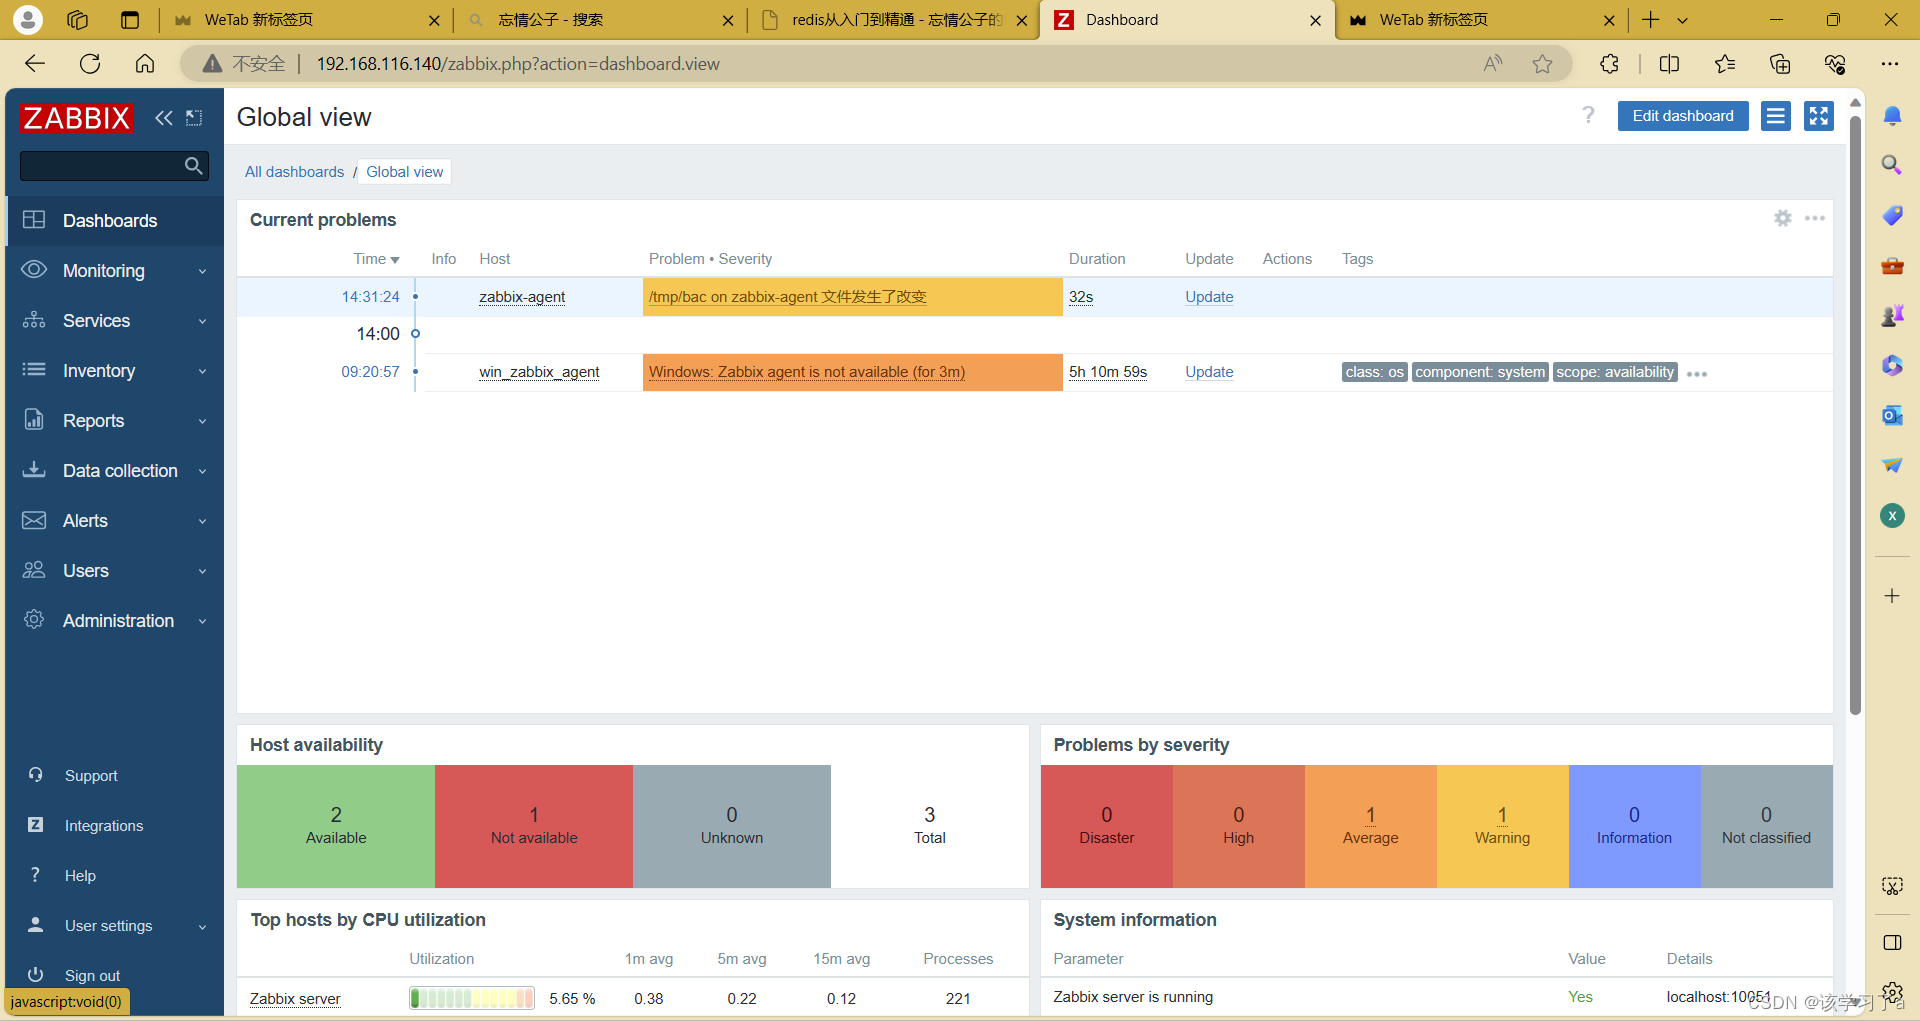Refresh the browser page
Screen dimensions: 1920x1021
90,64
